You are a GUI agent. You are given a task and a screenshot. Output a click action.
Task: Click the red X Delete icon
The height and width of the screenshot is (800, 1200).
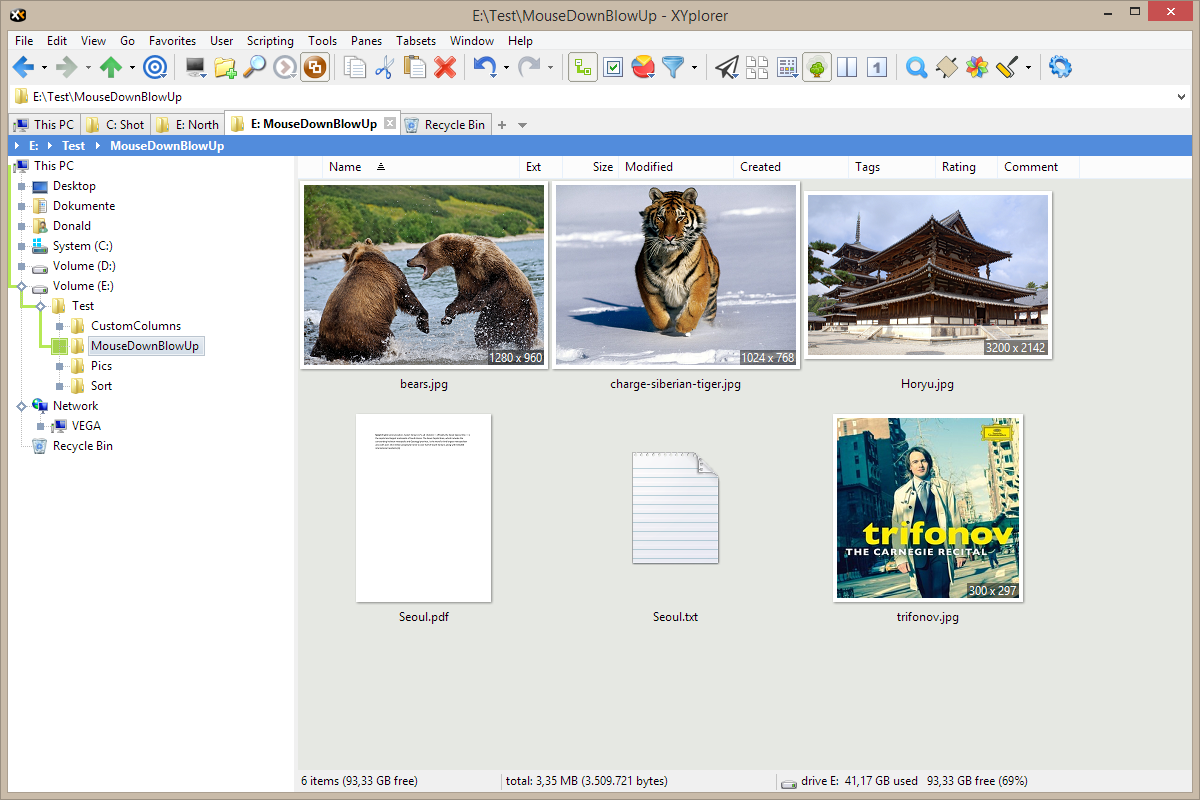[445, 68]
